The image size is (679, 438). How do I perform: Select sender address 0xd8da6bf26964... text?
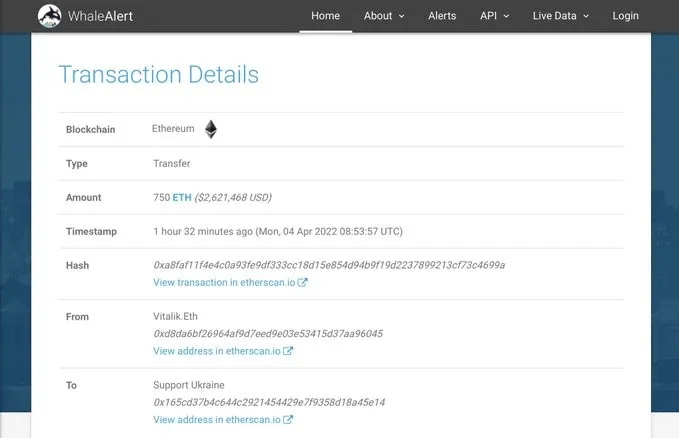(x=268, y=334)
